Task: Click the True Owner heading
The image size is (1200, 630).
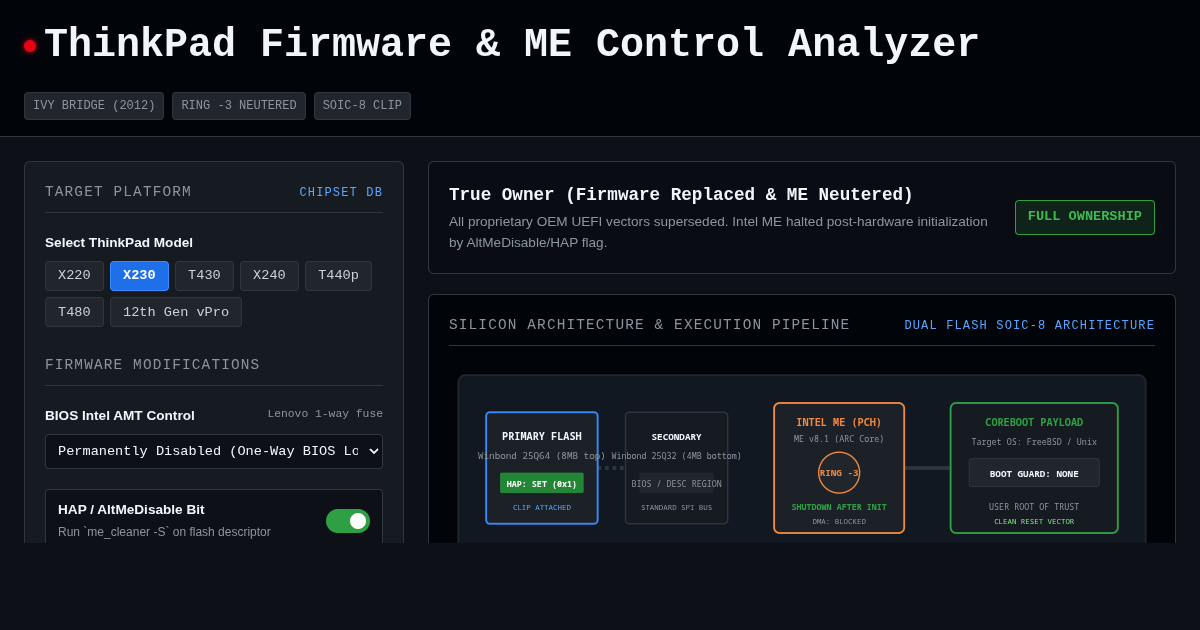Action: click(681, 195)
